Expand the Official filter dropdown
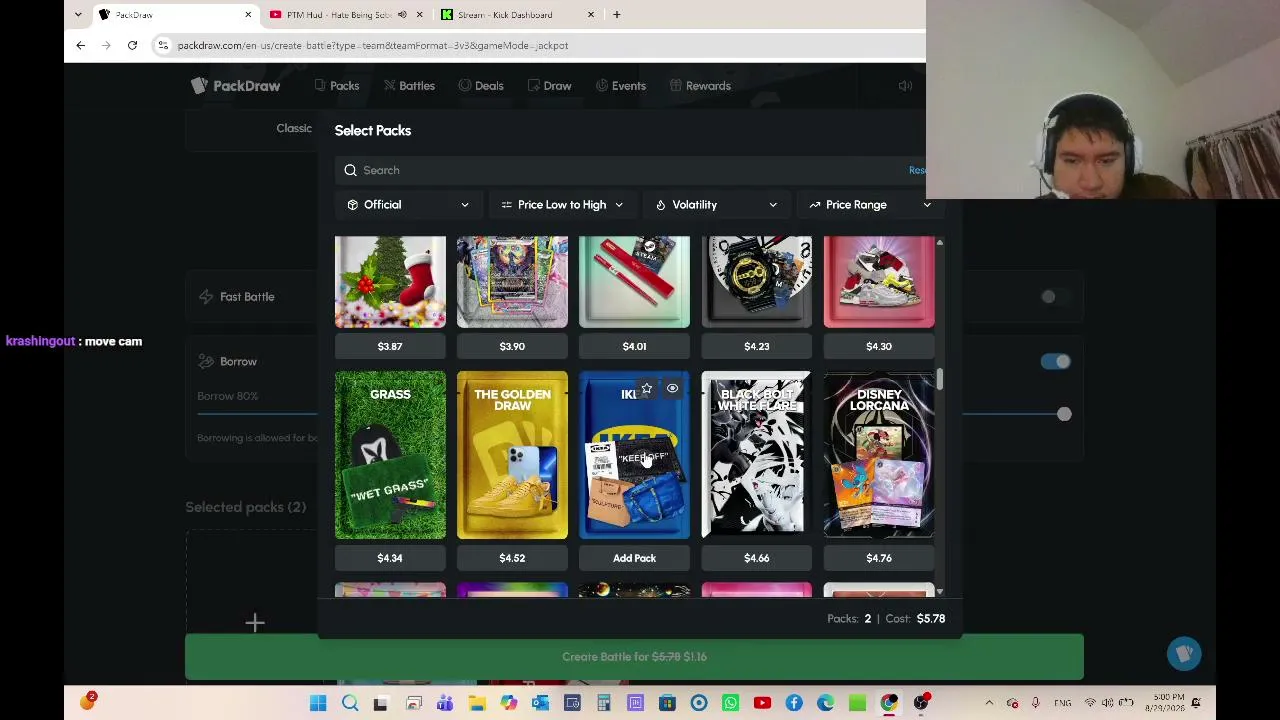Viewport: 1280px width, 720px height. point(408,205)
